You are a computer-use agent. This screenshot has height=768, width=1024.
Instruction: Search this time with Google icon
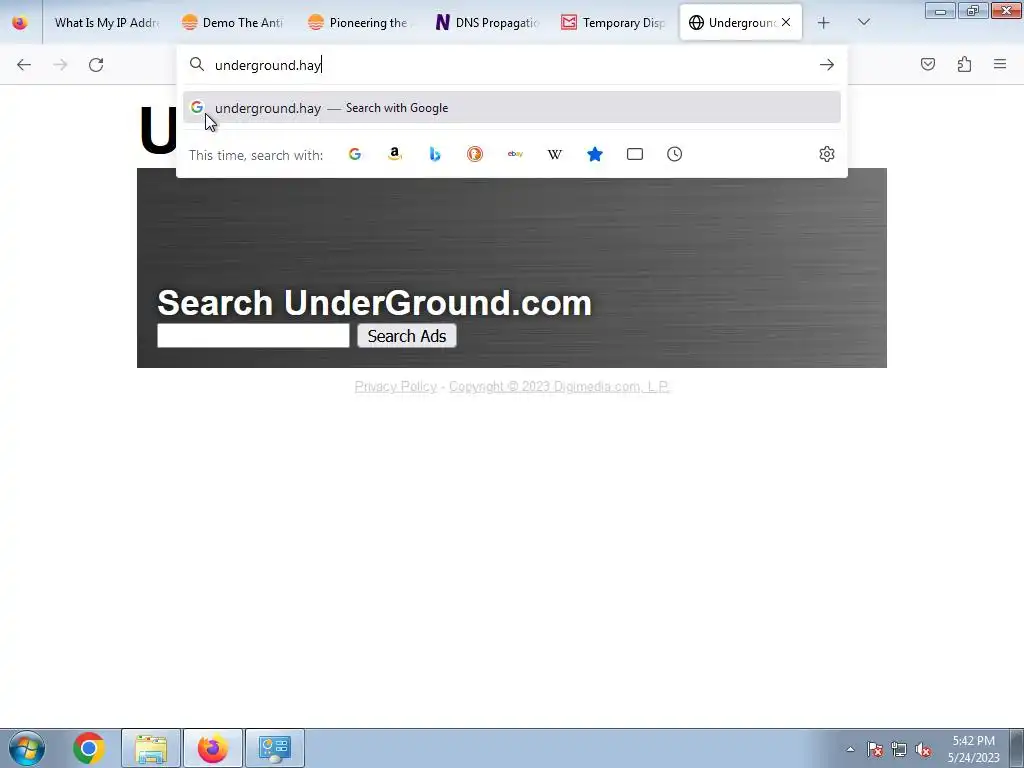point(355,154)
